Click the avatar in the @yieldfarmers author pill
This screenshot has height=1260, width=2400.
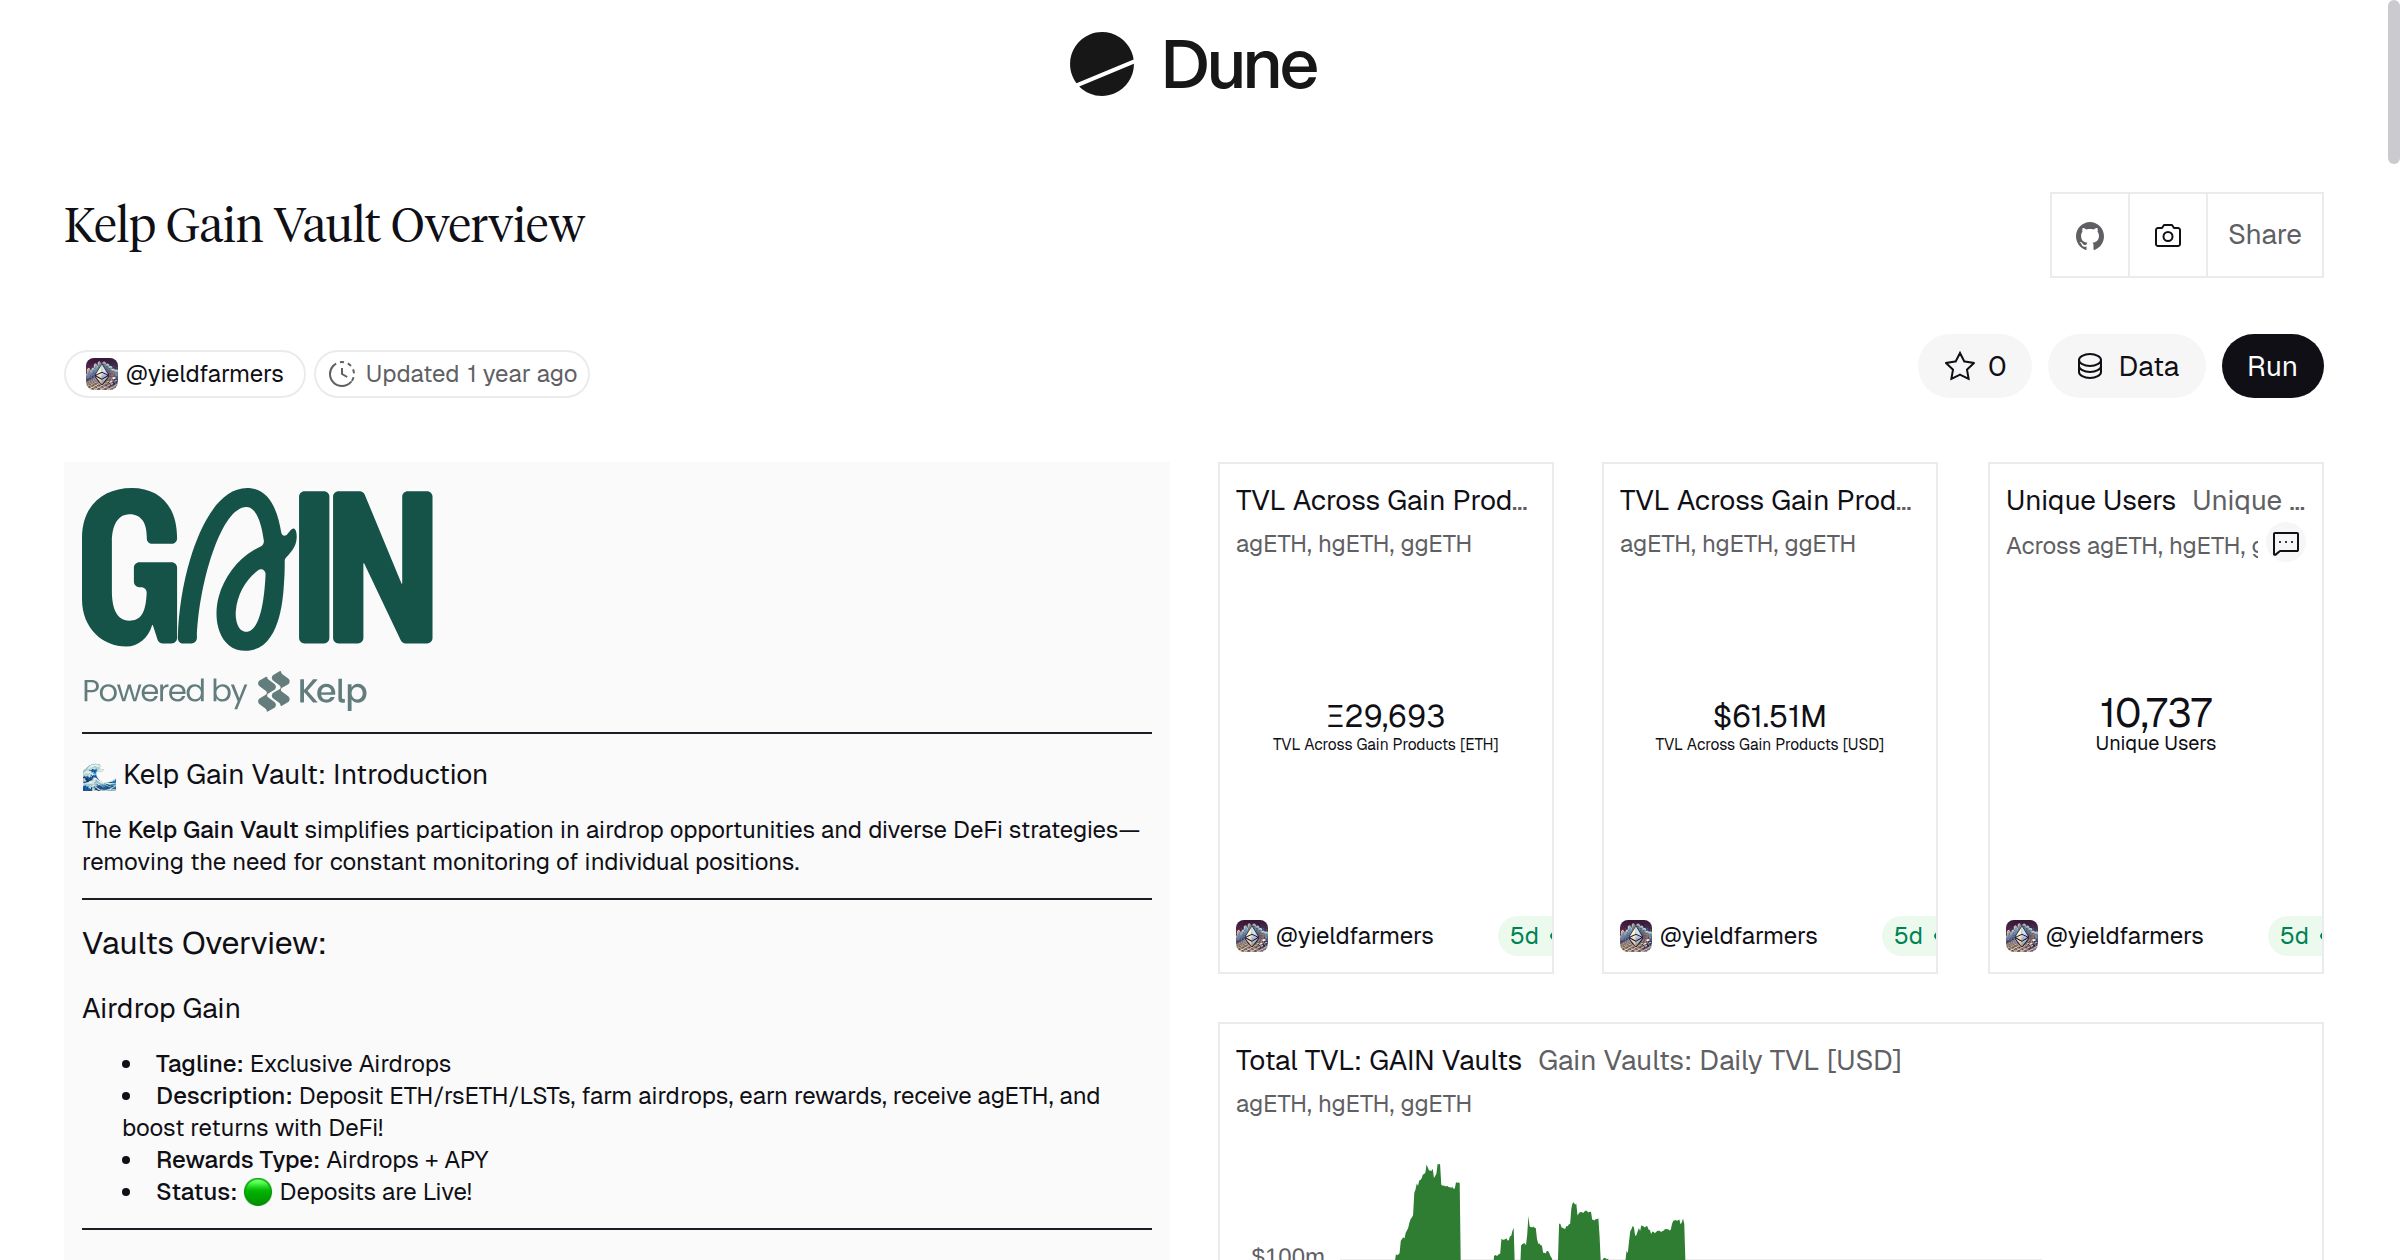coord(102,373)
